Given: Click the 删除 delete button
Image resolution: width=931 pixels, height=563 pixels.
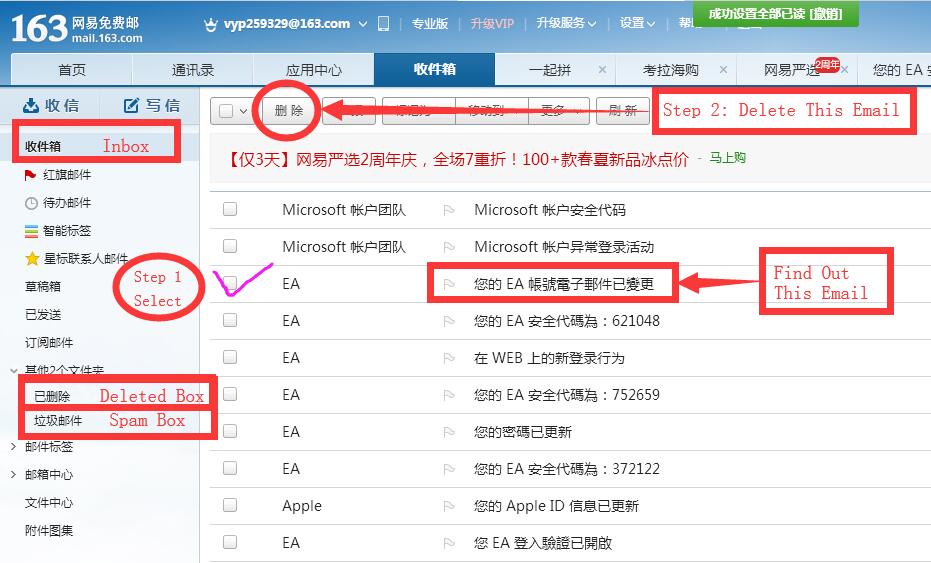Looking at the screenshot, I should 289,110.
